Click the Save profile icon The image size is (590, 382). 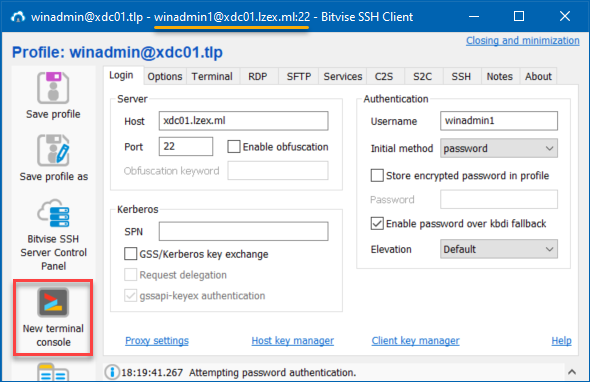click(53, 88)
